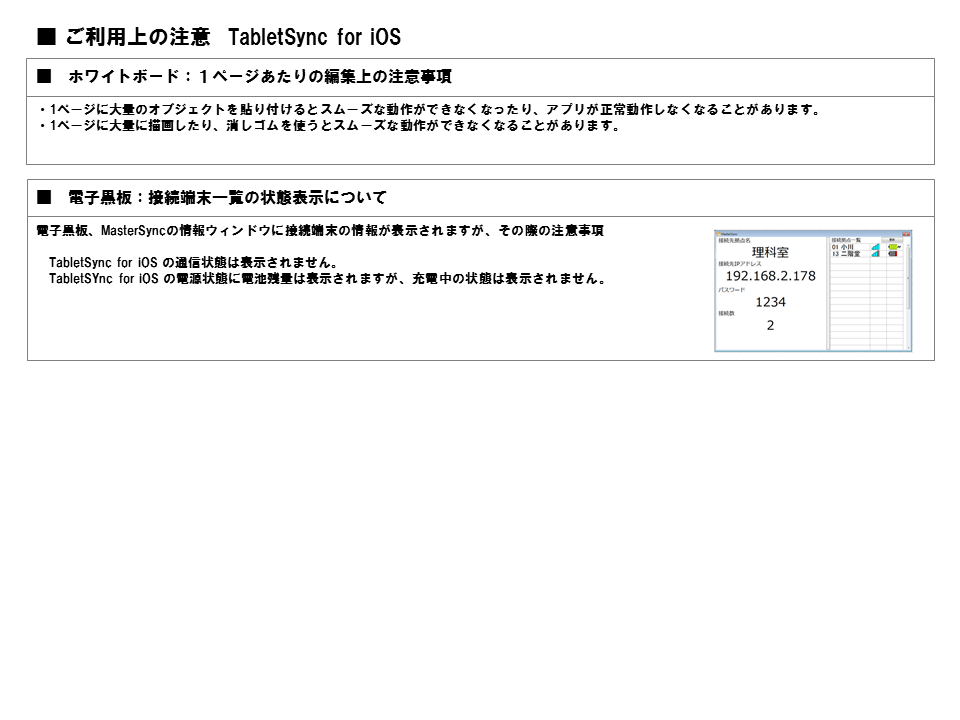
Task: Click the IP address 192.168.2.178
Action: pyautogui.click(x=770, y=276)
